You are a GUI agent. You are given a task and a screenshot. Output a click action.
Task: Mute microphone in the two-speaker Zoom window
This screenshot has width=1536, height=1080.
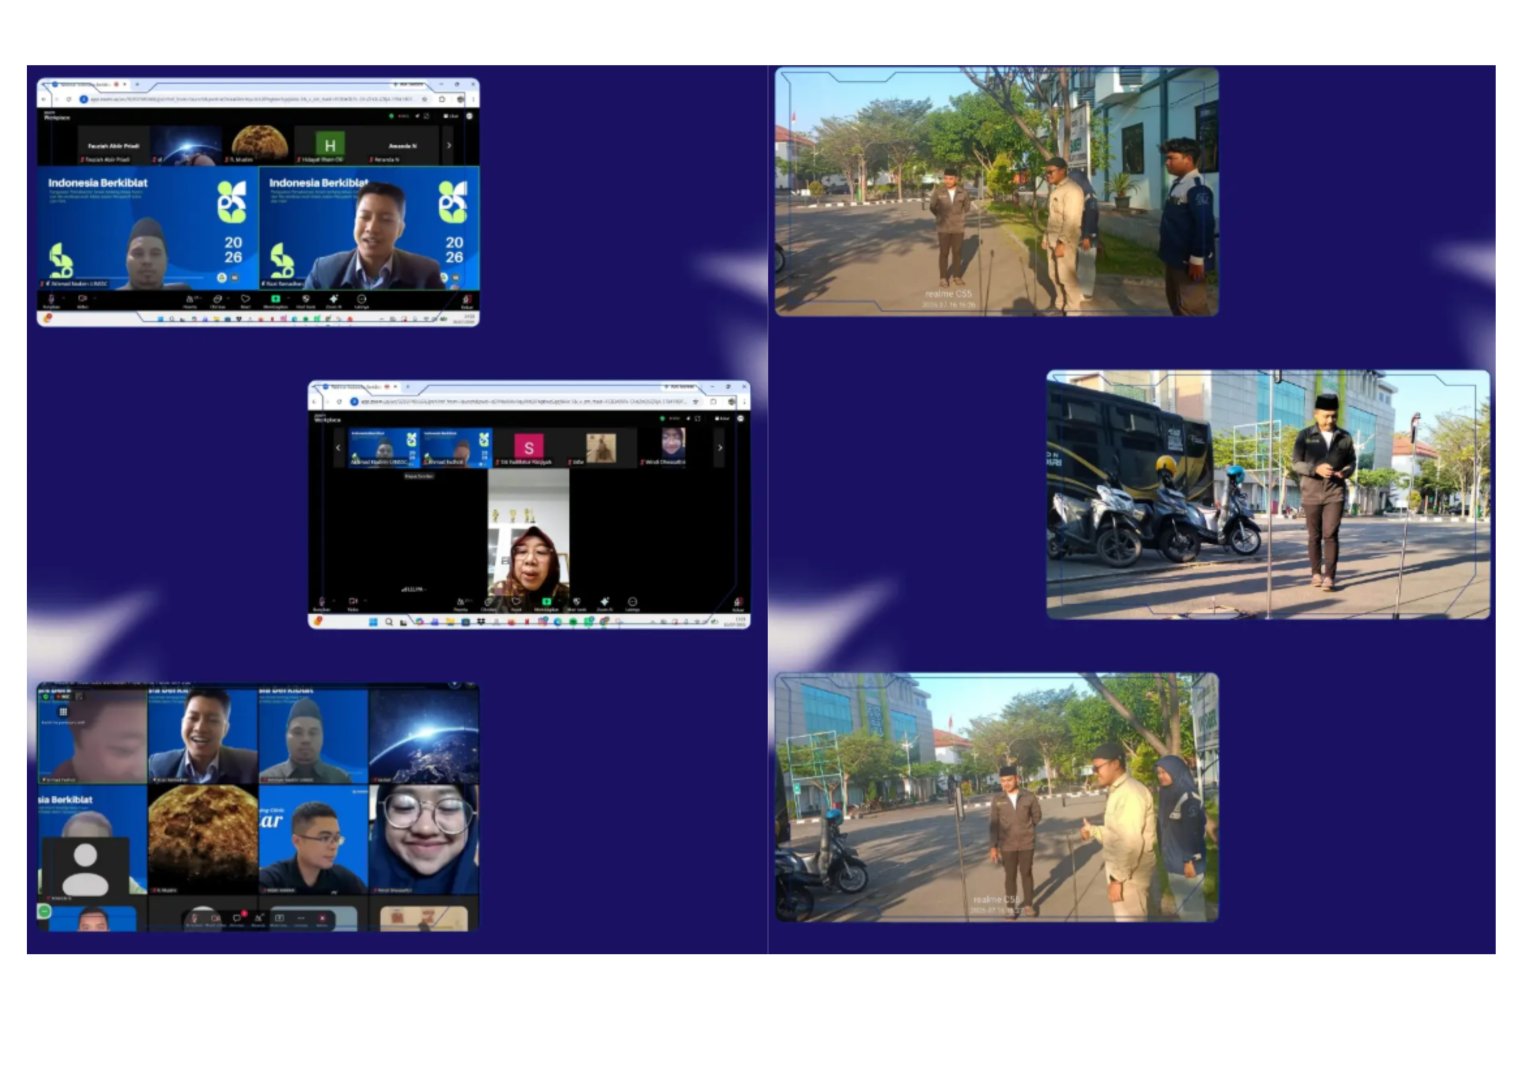[x=51, y=299]
